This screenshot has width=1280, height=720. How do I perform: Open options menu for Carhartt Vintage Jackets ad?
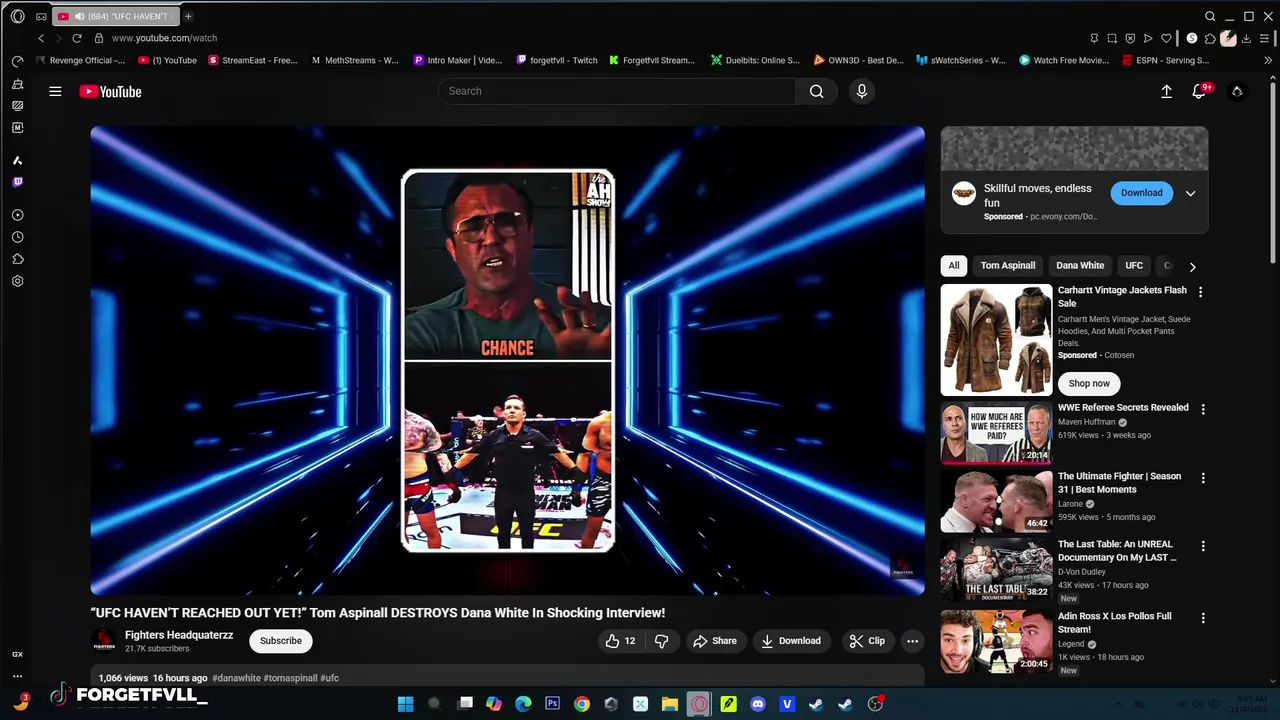[x=1200, y=292]
